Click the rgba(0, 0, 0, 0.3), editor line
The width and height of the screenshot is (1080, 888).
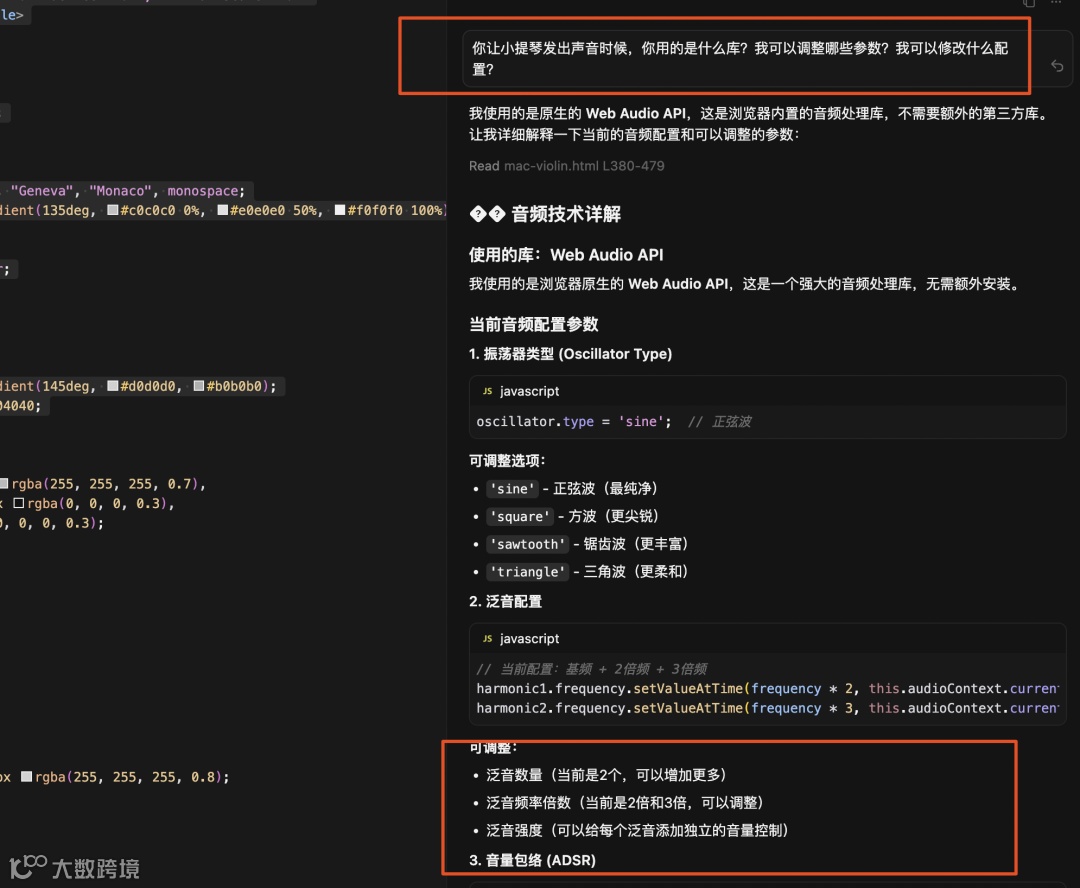pos(87,504)
